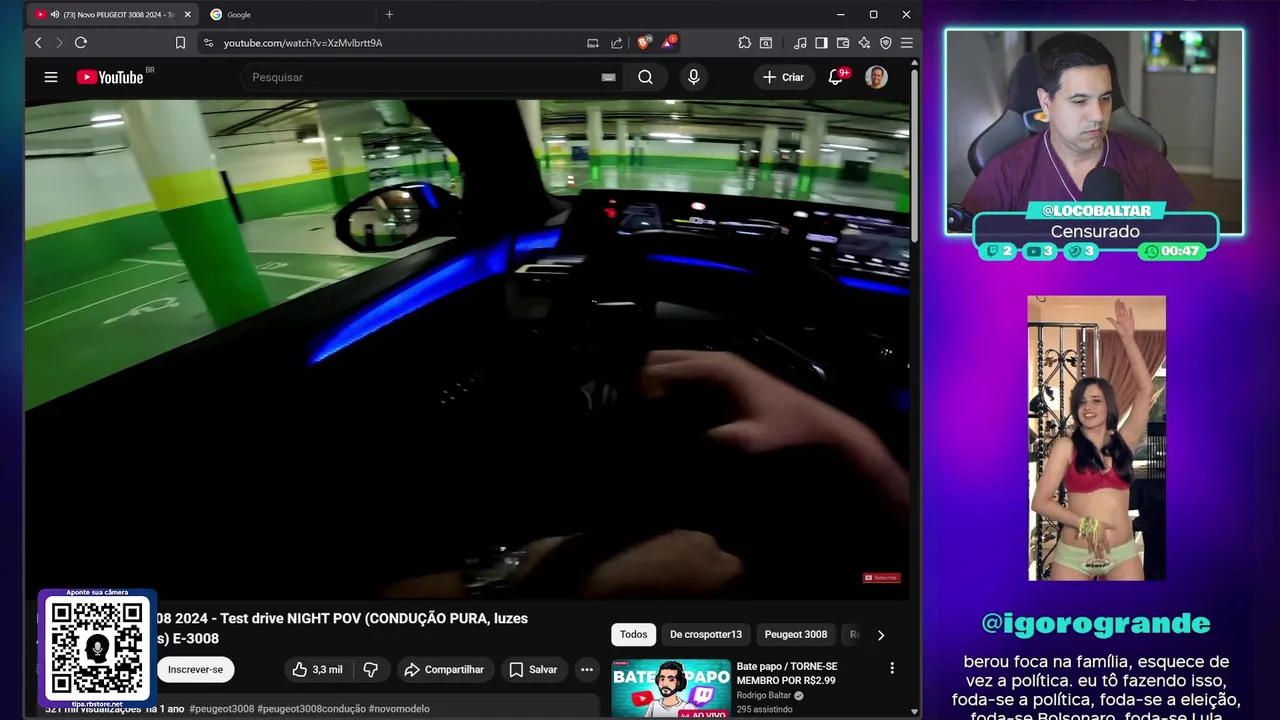
Task: Click the Inscrever-se subscribe button
Action: [x=195, y=670]
